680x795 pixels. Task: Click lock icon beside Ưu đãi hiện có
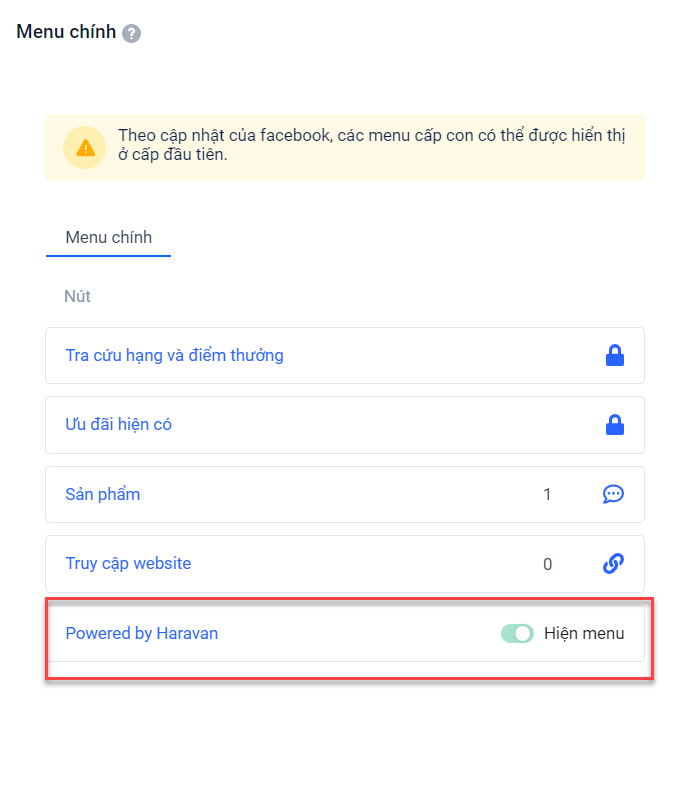click(614, 425)
